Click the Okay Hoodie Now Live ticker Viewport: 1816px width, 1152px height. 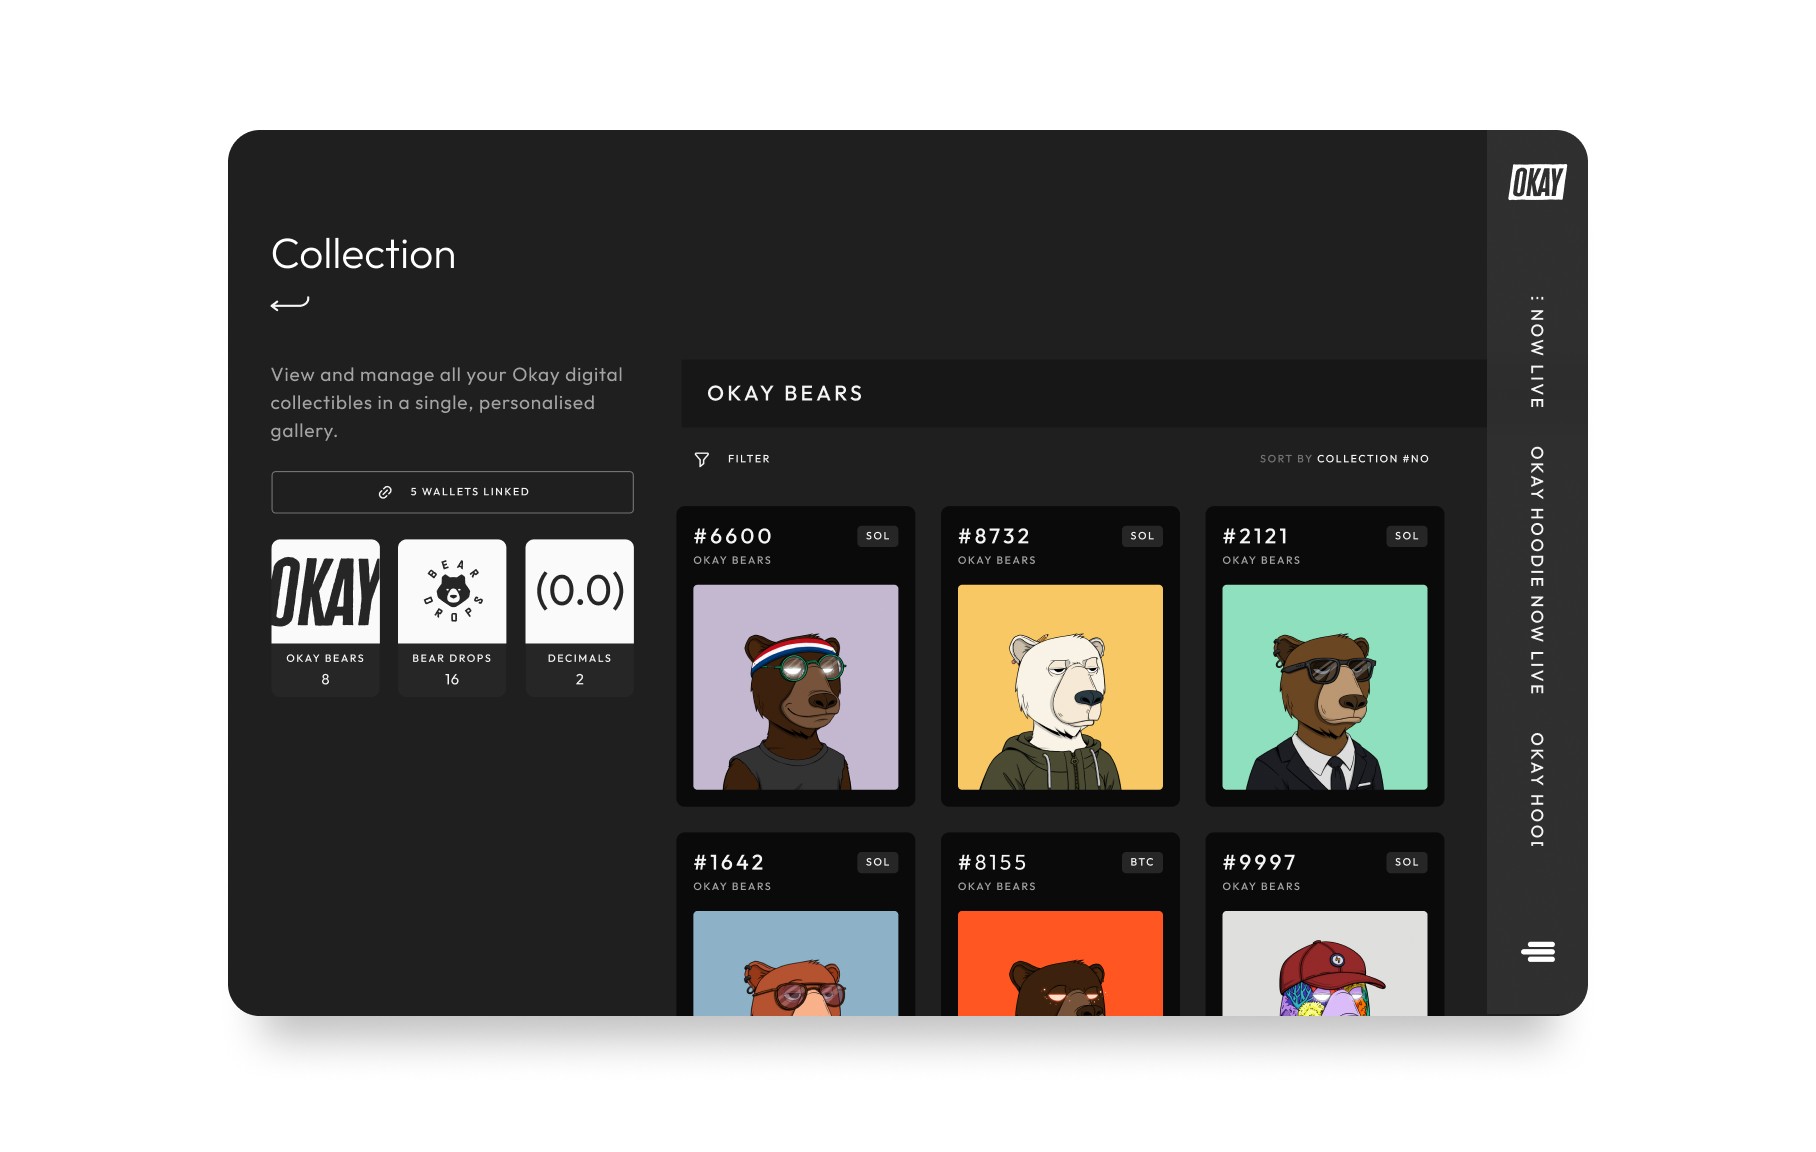click(1538, 571)
